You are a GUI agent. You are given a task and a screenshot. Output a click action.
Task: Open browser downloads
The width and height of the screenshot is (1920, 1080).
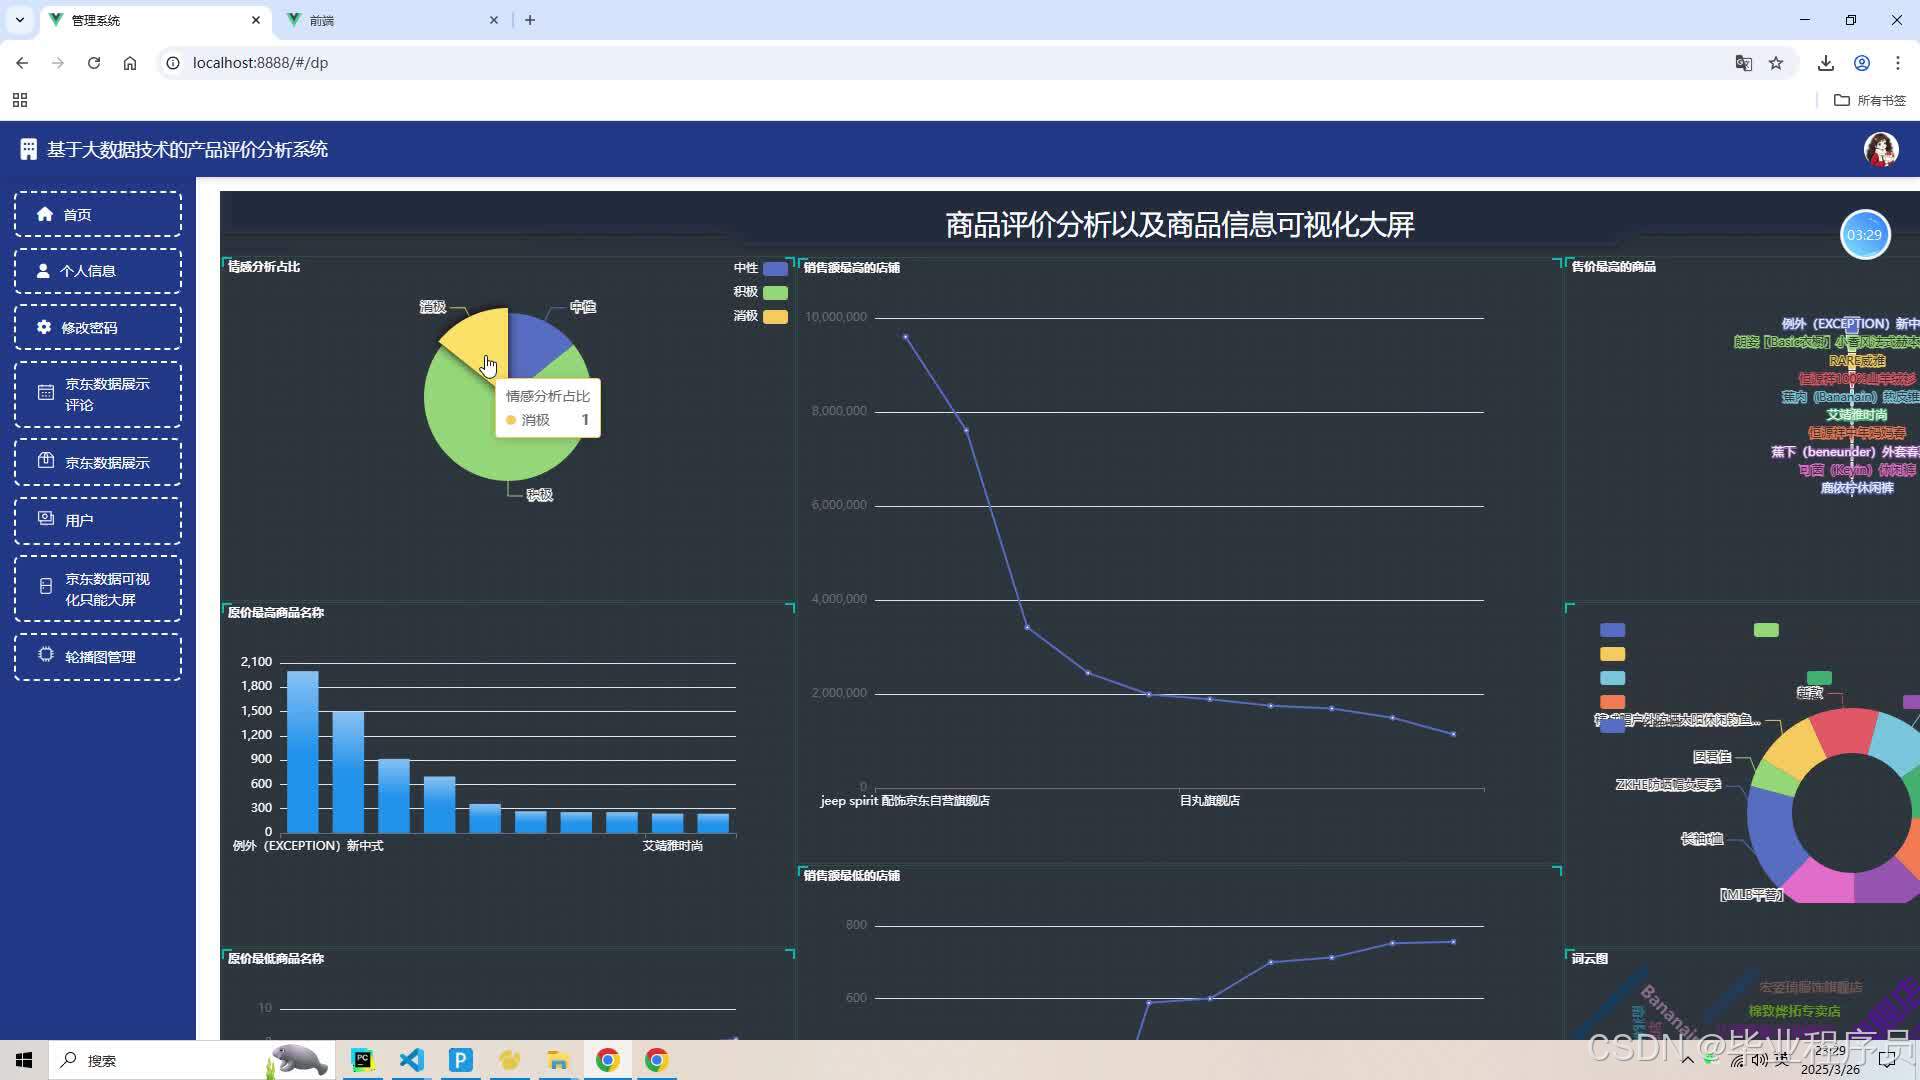(1826, 63)
